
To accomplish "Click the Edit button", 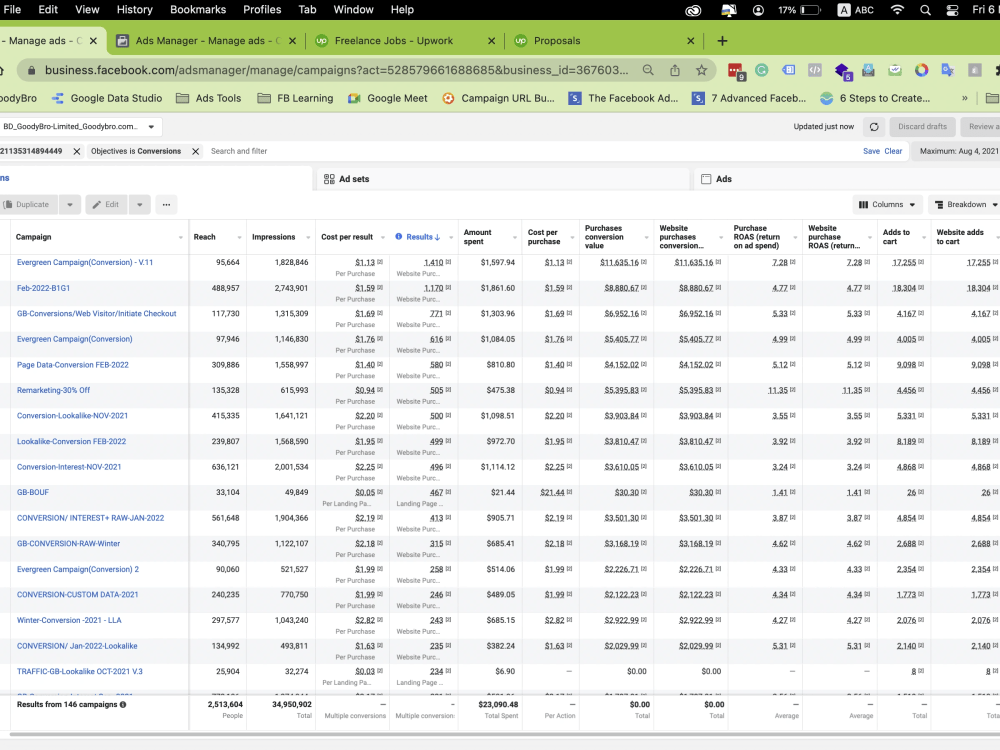I will pyautogui.click(x=106, y=205).
